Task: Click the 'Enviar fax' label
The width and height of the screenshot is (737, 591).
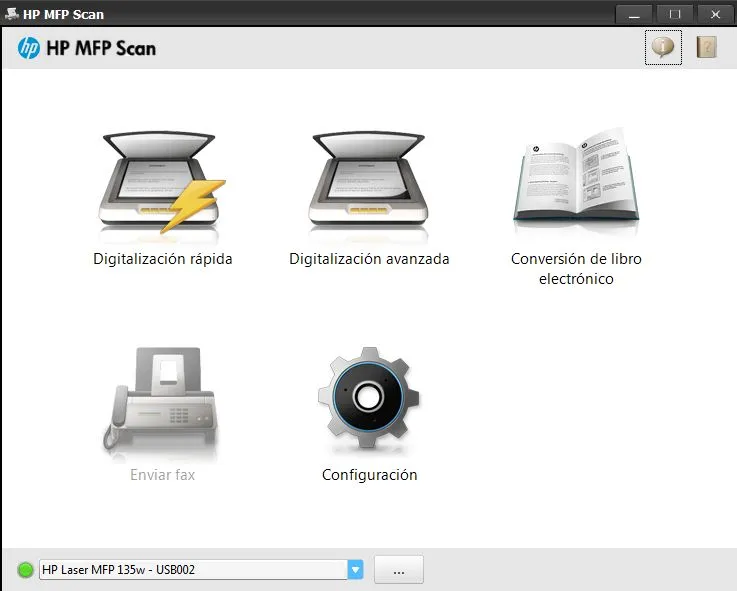Action: (163, 475)
